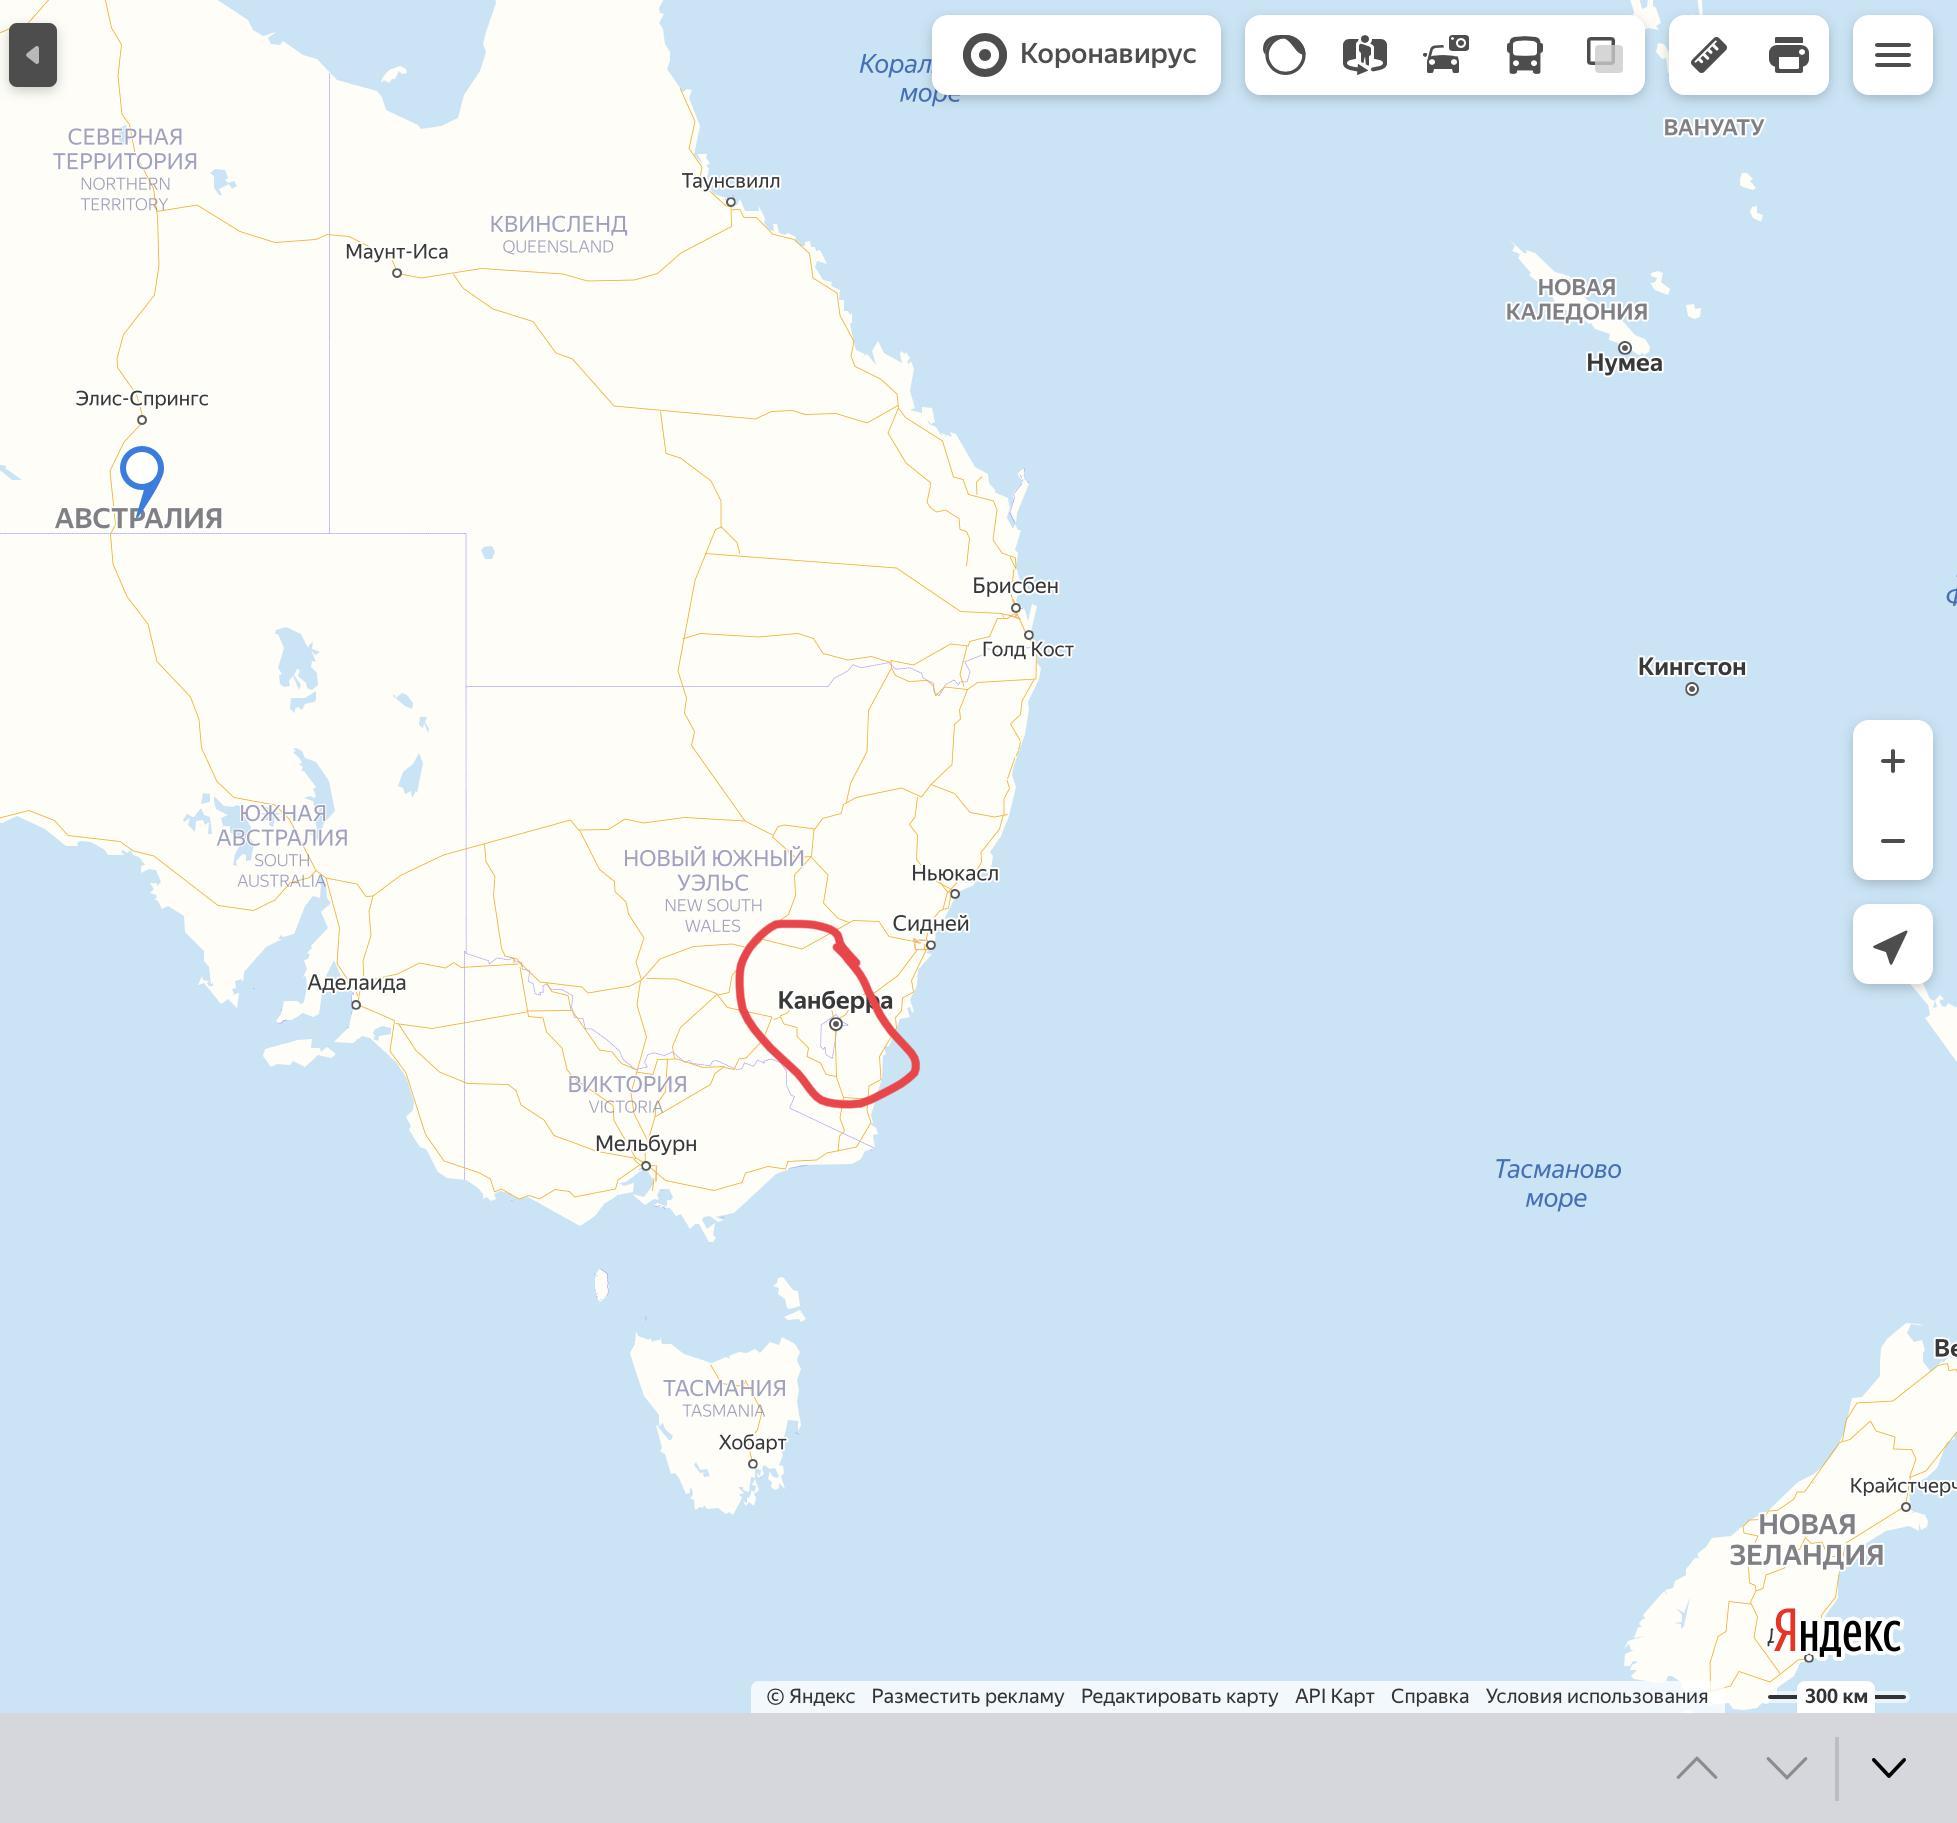
Task: Open the Справка help link
Action: (1429, 1697)
